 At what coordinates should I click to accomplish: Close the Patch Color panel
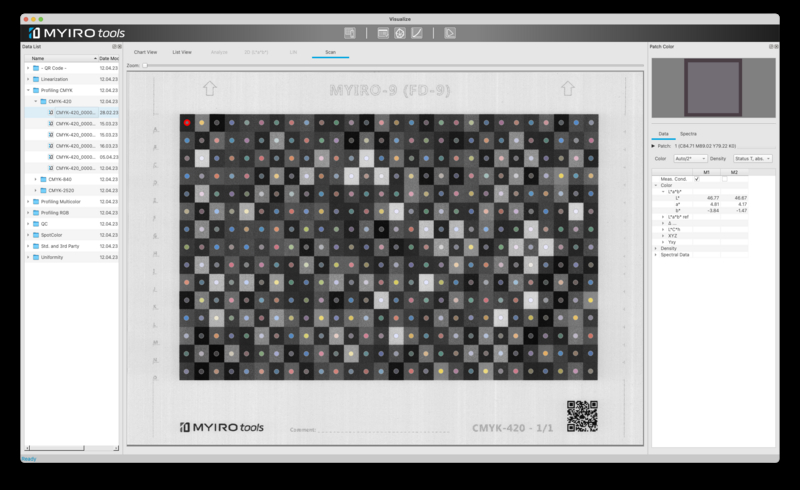(x=776, y=46)
